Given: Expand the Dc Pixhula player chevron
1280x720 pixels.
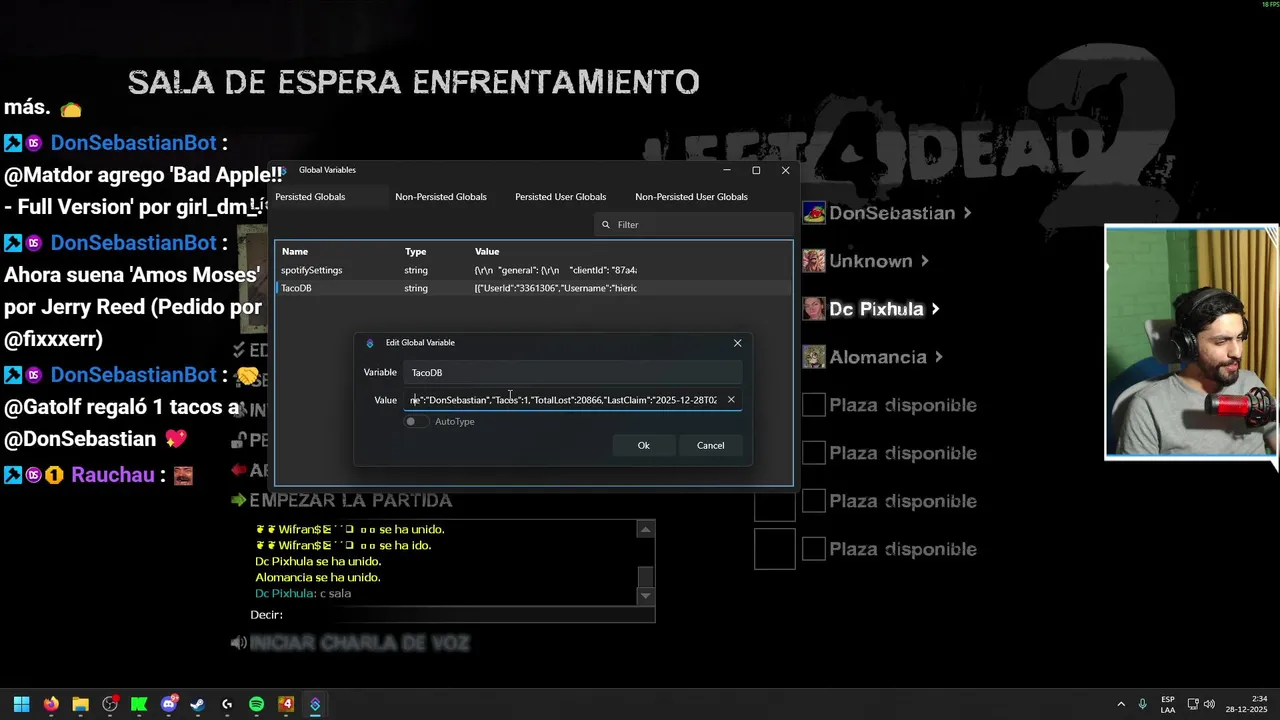Looking at the screenshot, I should [x=935, y=309].
